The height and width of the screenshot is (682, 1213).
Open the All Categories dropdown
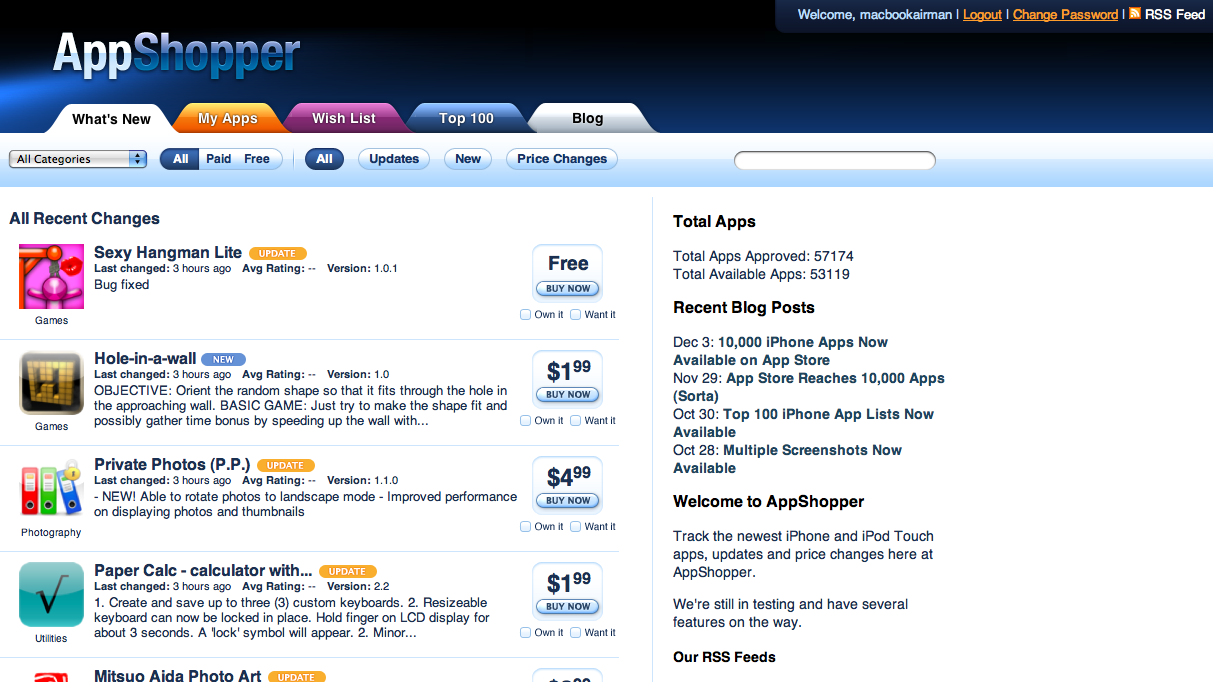(x=78, y=159)
